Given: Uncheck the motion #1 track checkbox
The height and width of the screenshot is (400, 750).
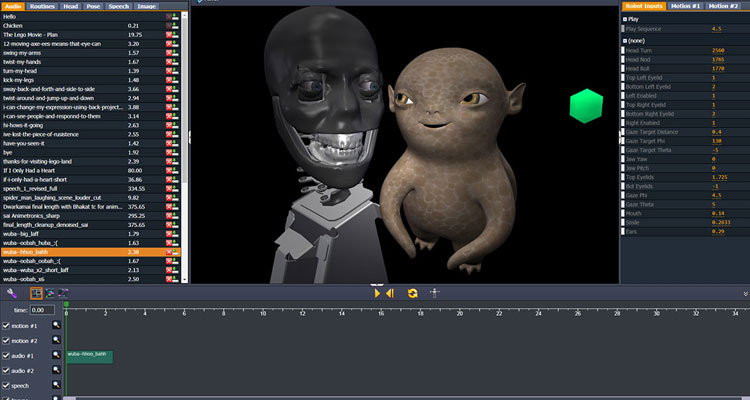Looking at the screenshot, I should point(8,326).
